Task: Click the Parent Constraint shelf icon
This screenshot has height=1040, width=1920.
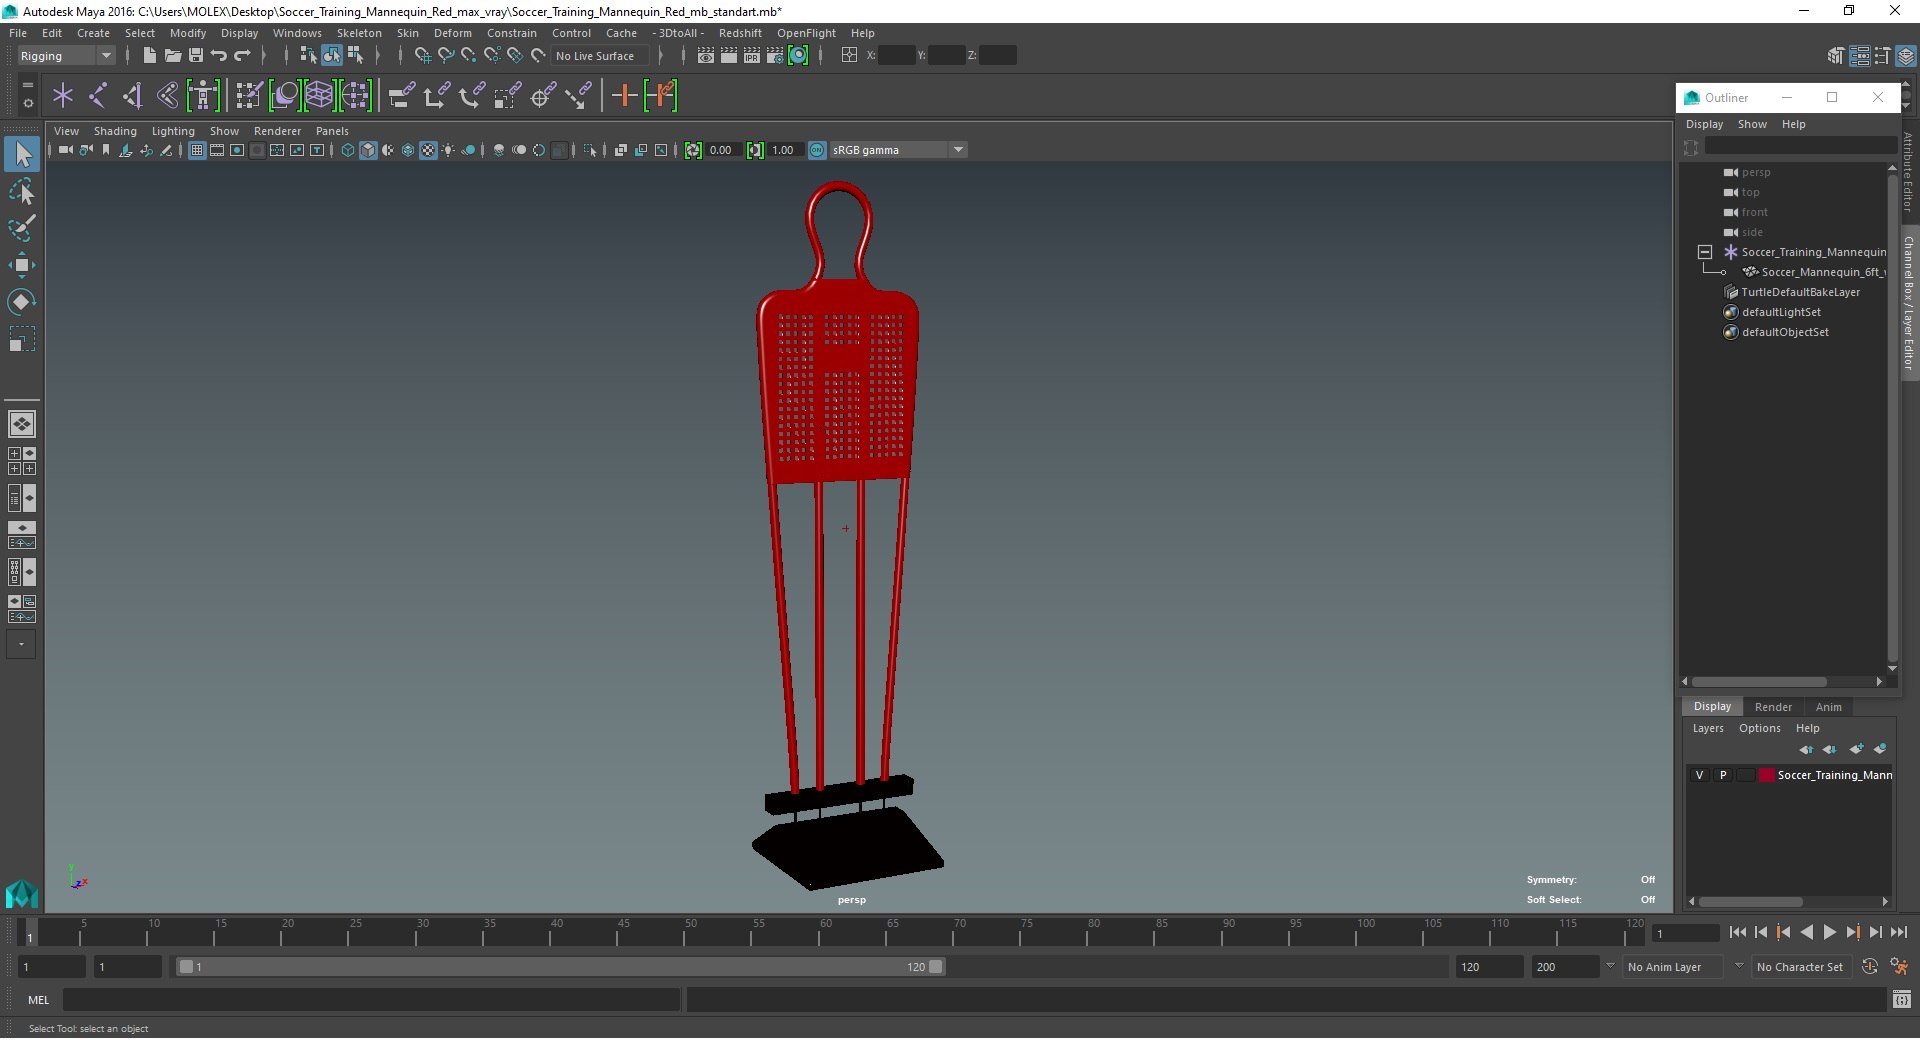Action: (401, 96)
